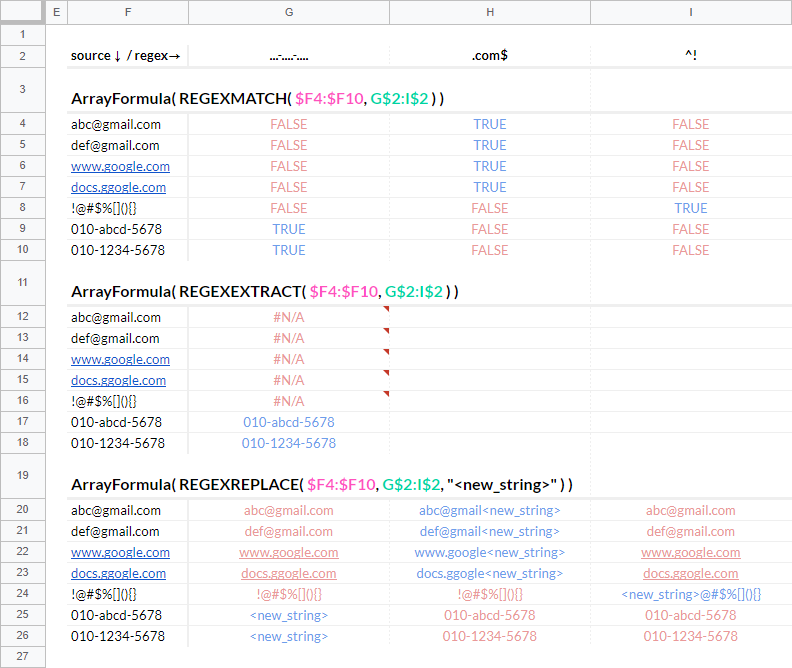Viewport: 792px width, 668px height.
Task: Click <new_string>@#$%[](){} cell in row 24
Action: (x=691, y=594)
